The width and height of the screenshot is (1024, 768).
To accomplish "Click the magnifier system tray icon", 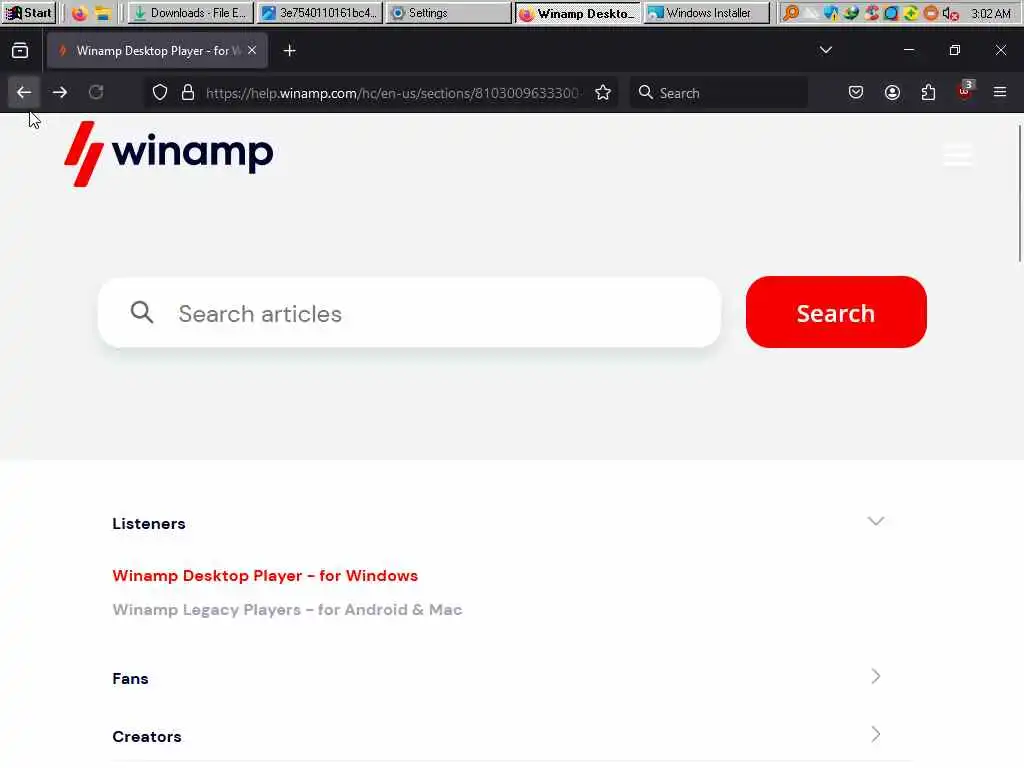I will pos(791,13).
